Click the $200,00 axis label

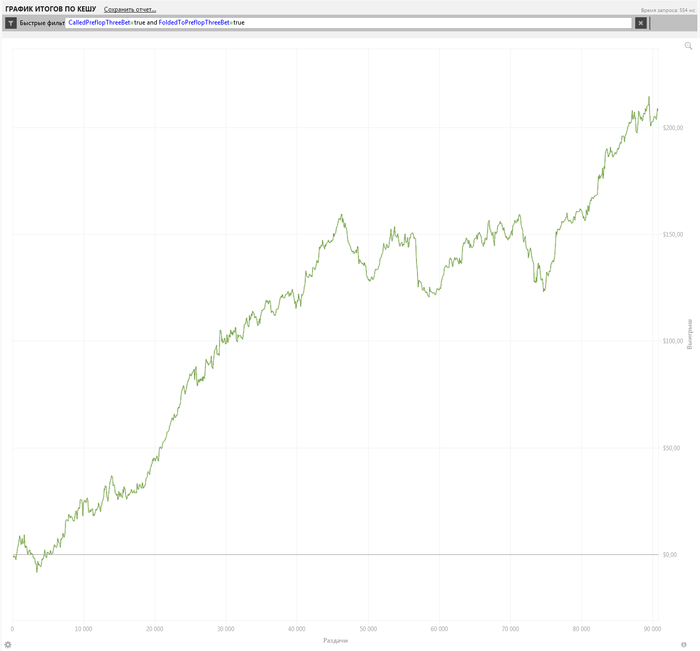pos(673,128)
